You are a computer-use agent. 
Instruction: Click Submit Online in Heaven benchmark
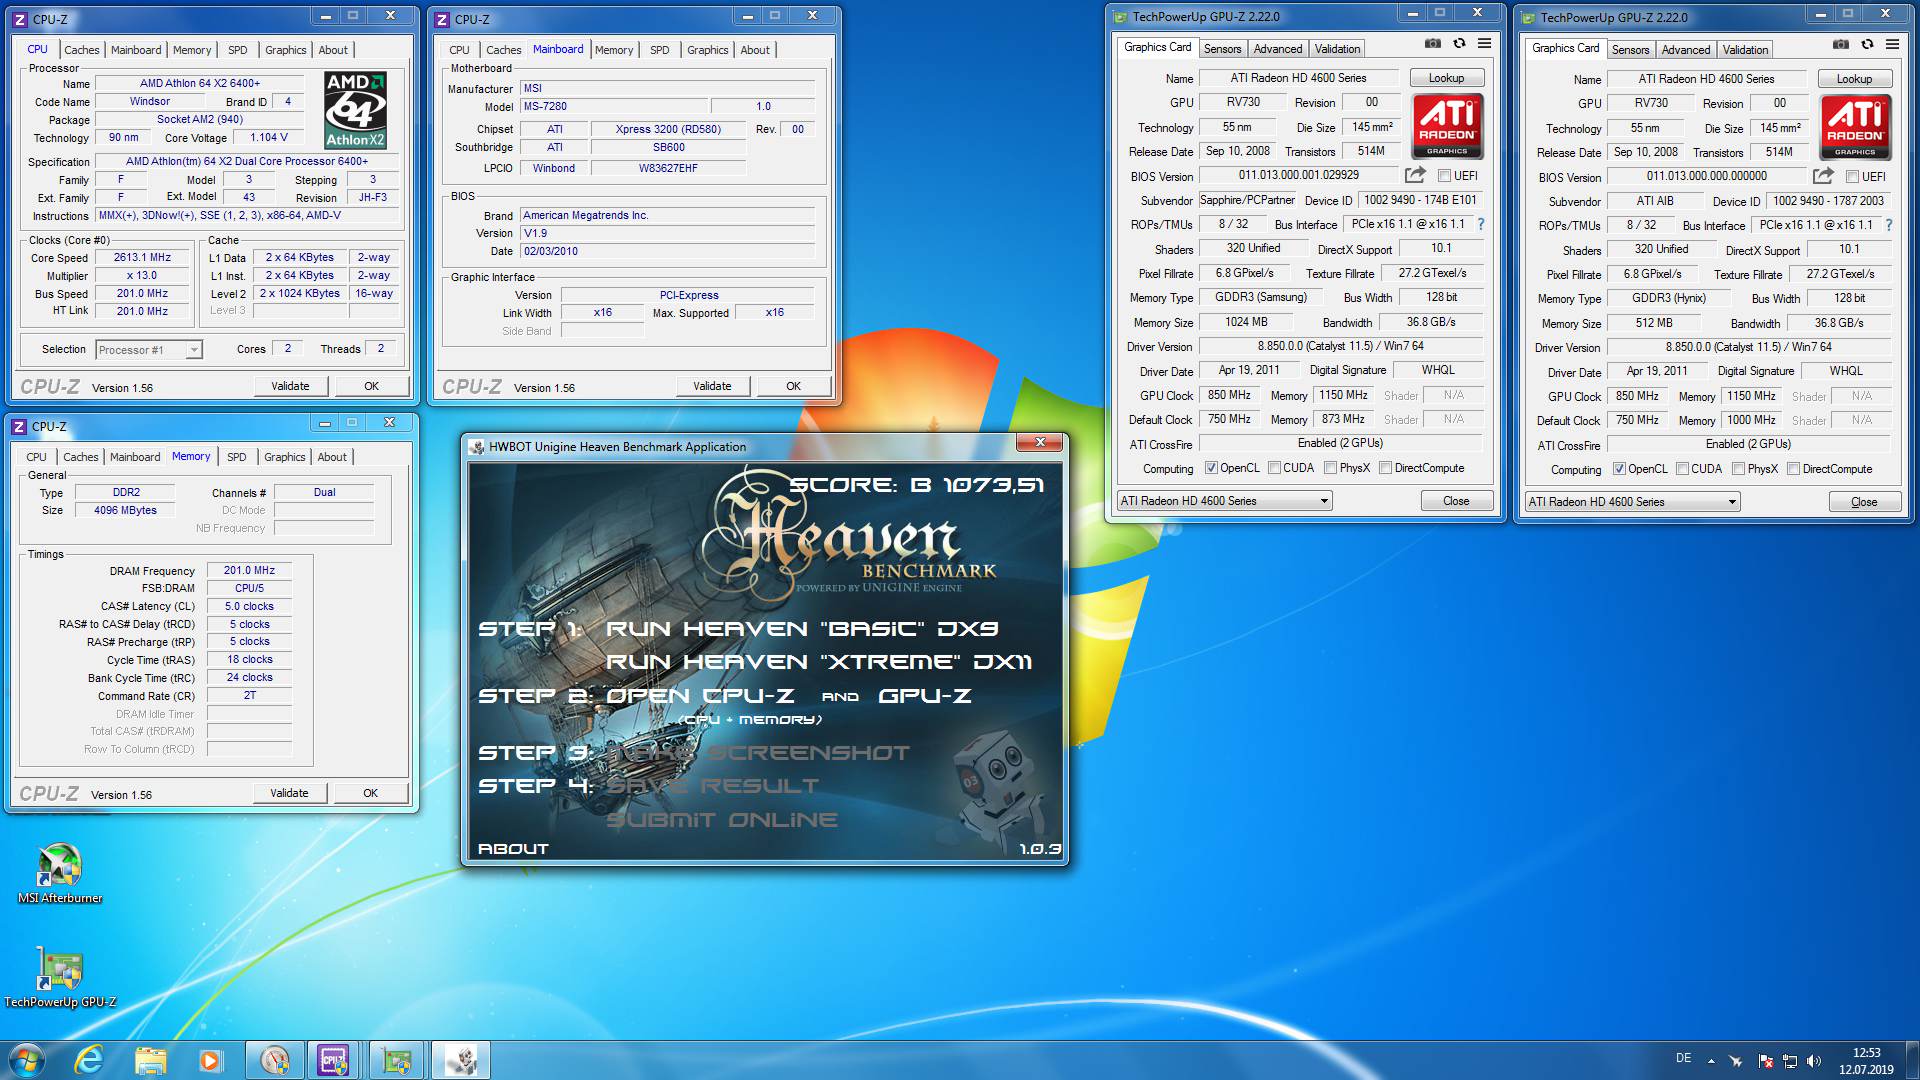click(722, 820)
